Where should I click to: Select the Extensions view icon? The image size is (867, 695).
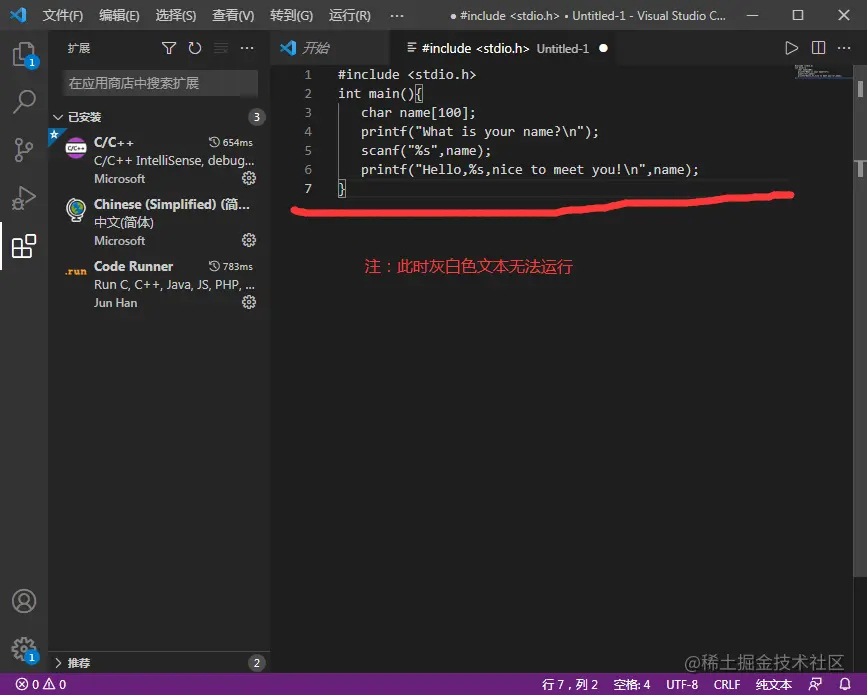click(x=24, y=246)
